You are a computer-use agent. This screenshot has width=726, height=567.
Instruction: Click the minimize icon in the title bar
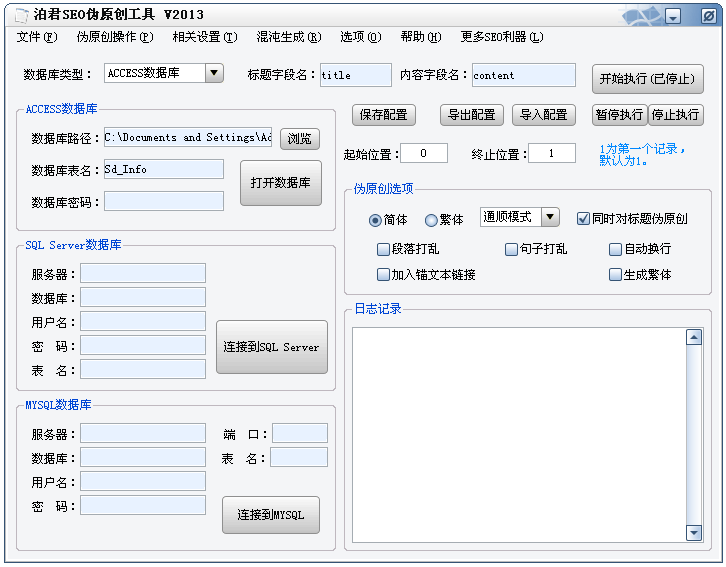(x=674, y=15)
